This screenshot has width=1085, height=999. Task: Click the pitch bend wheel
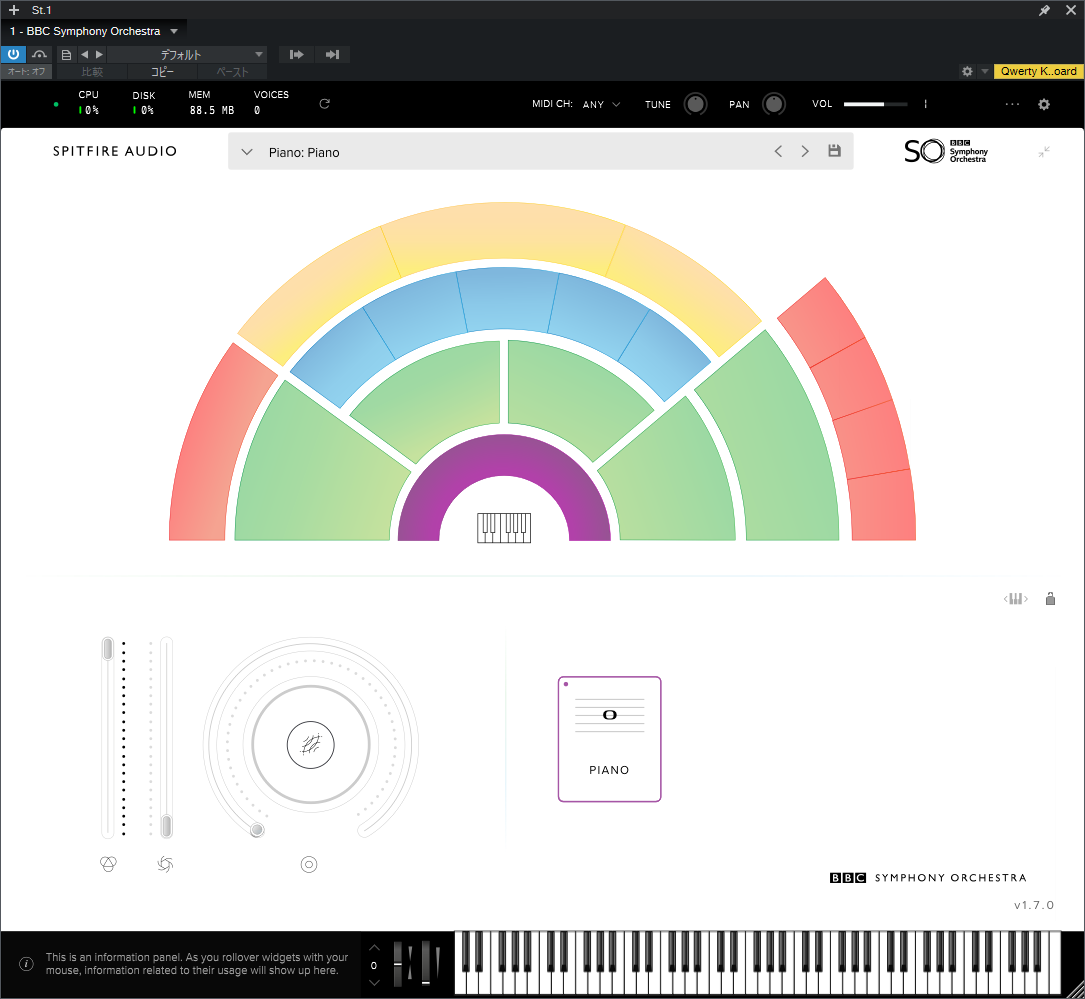tap(398, 964)
